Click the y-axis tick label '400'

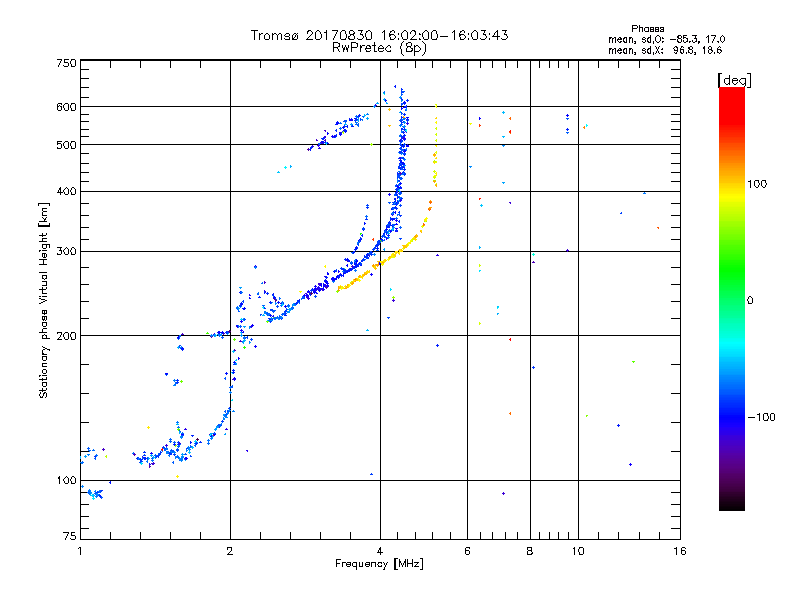pyautogui.click(x=66, y=191)
